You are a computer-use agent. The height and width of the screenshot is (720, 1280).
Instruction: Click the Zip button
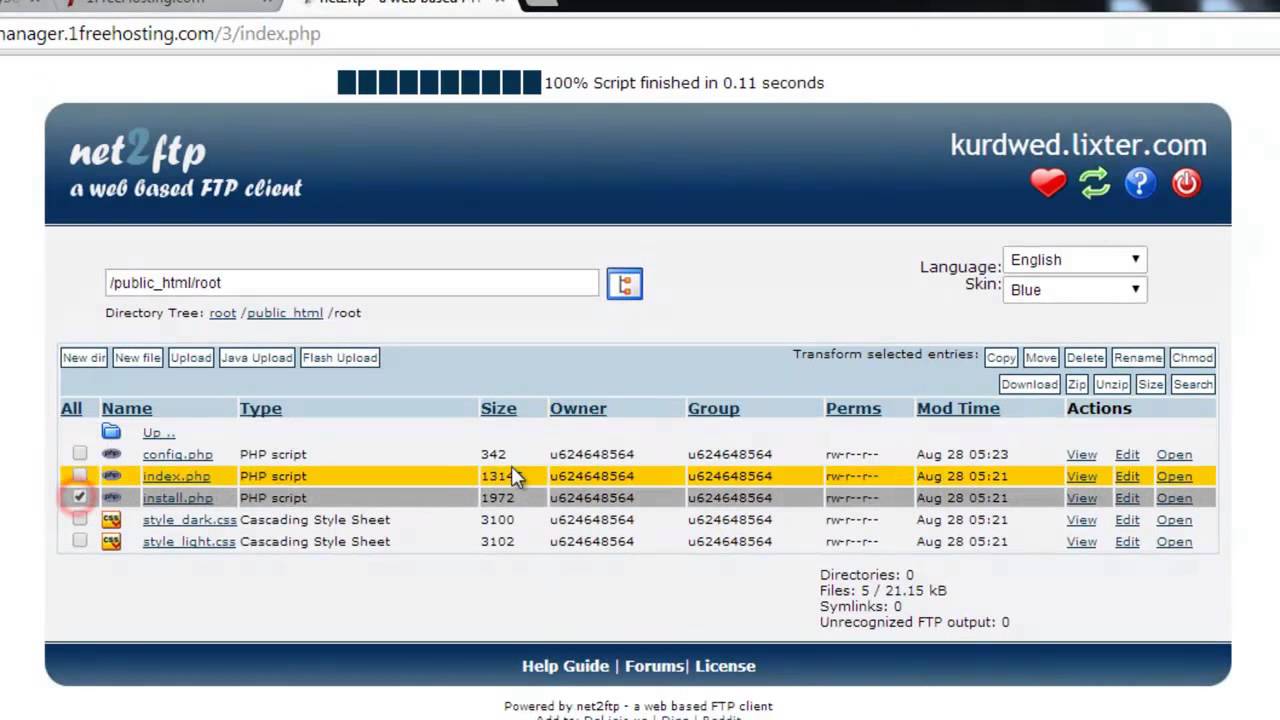click(1076, 385)
